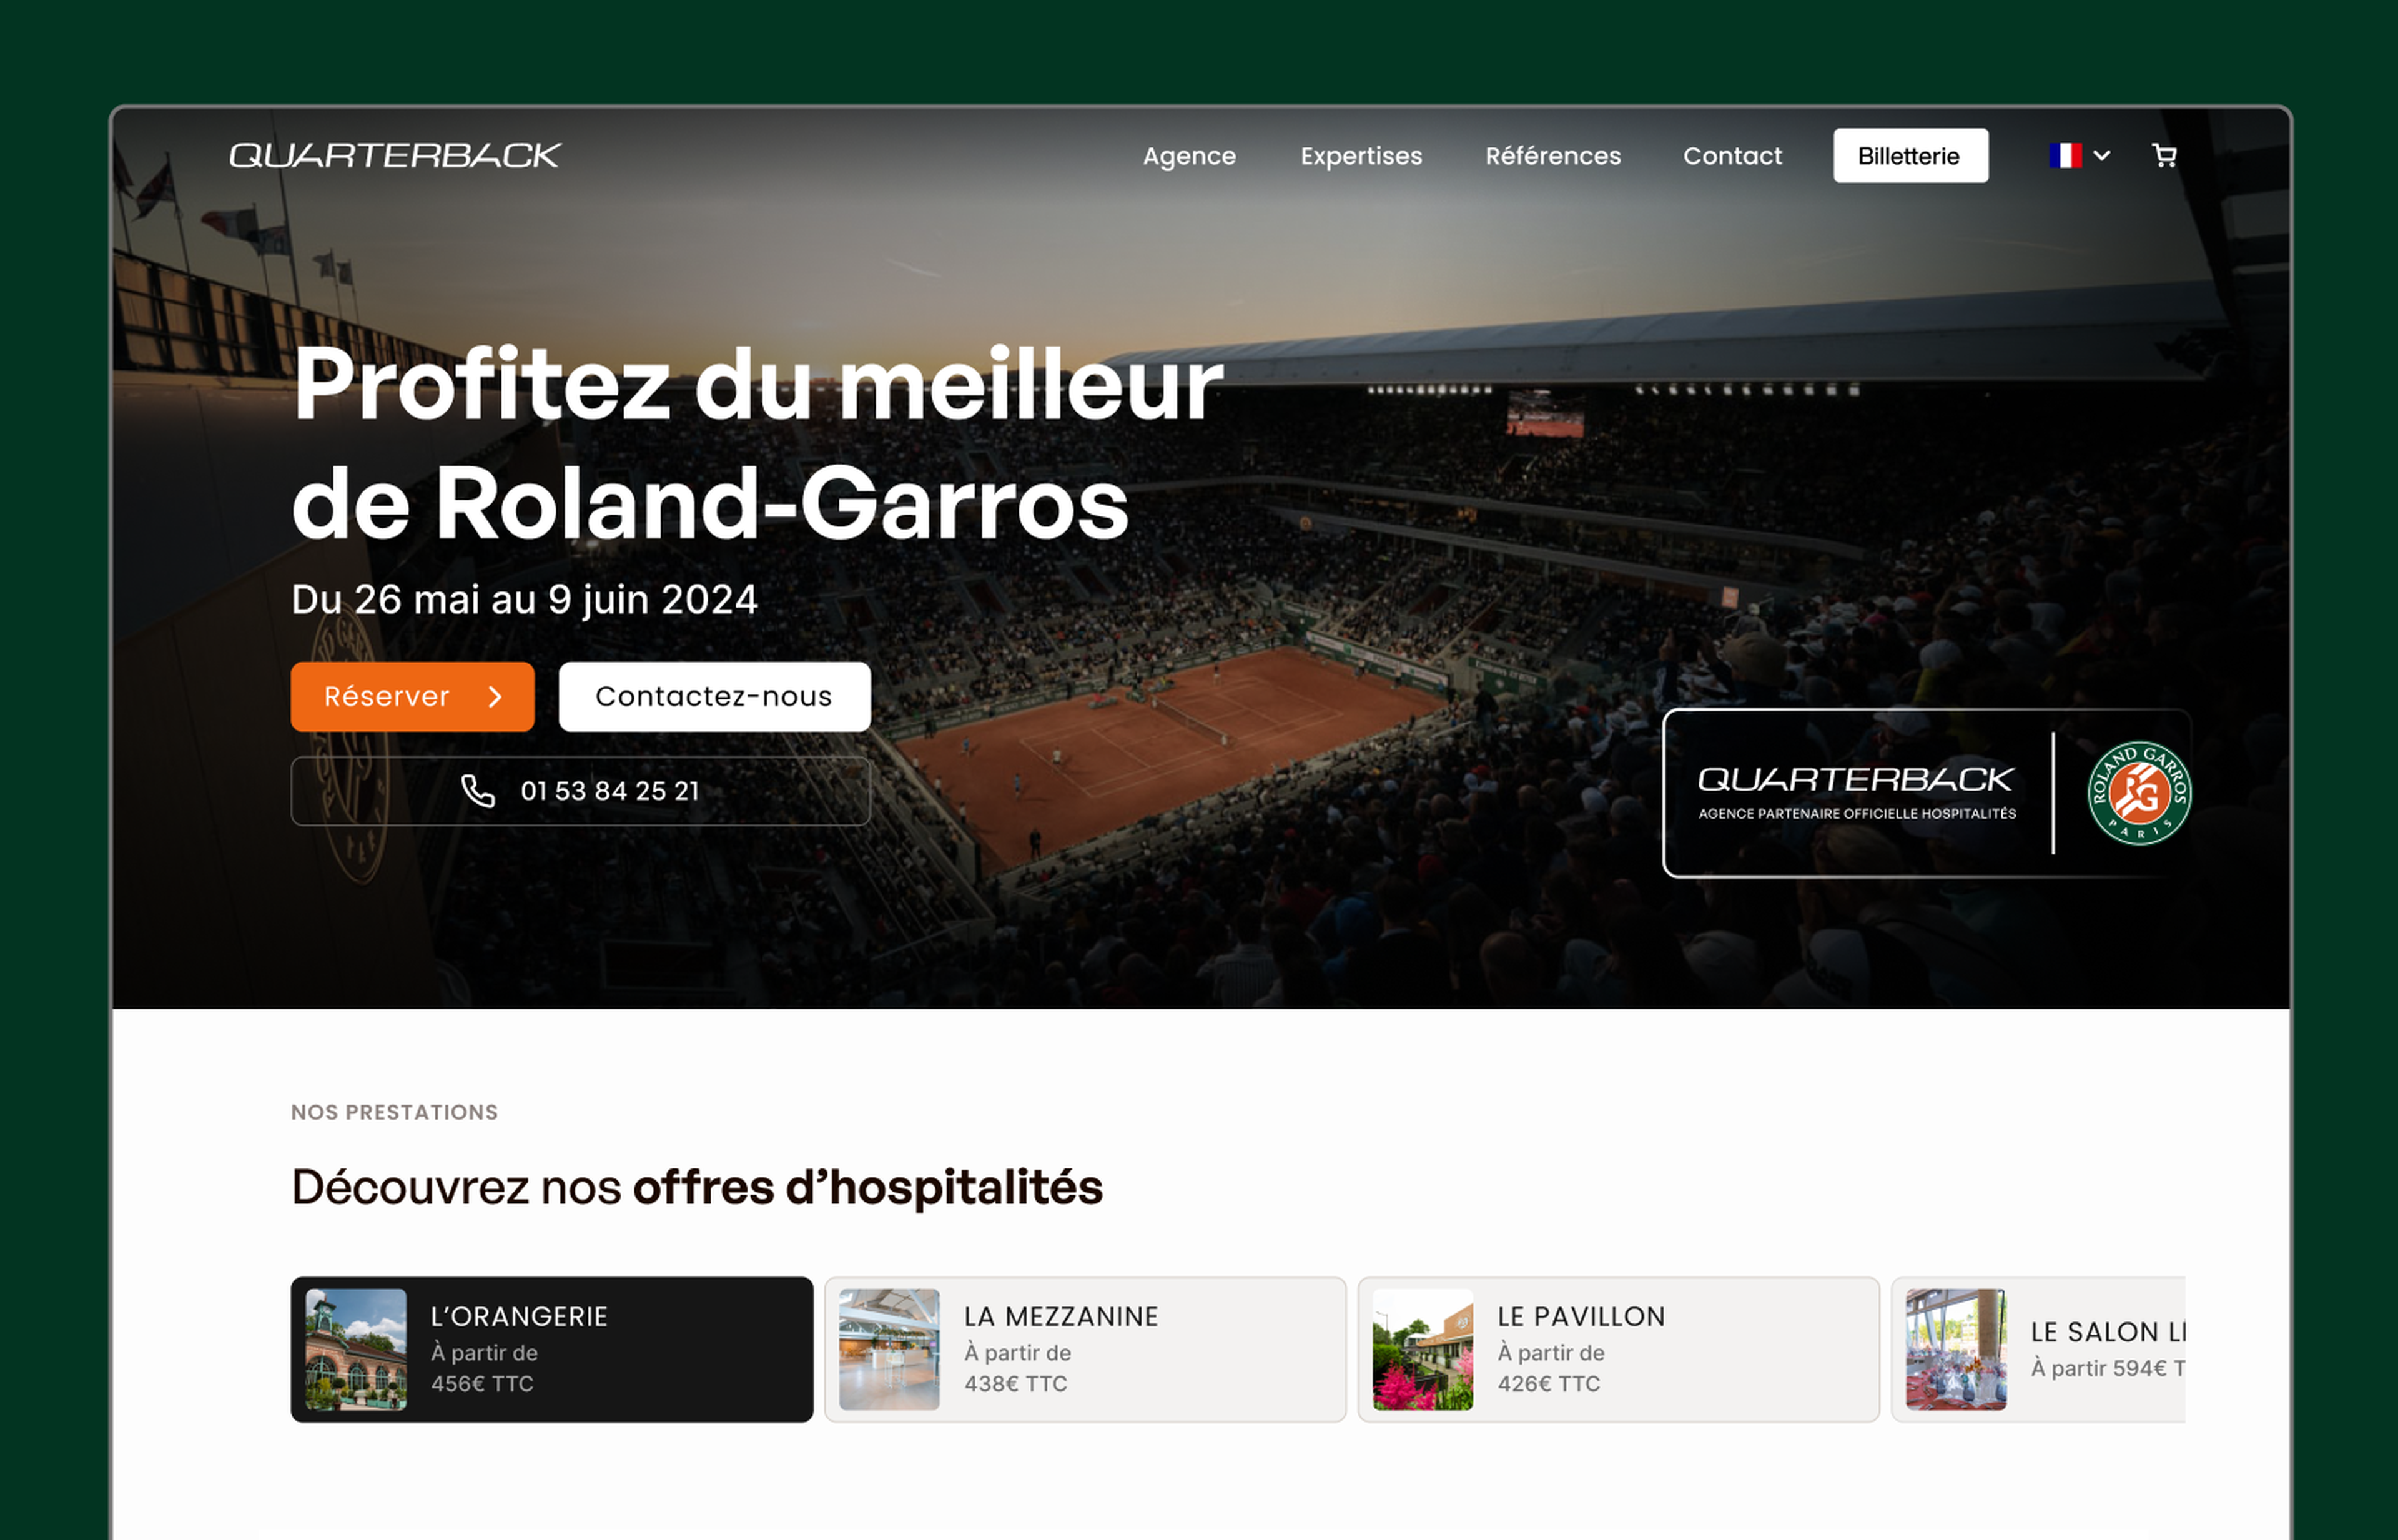Click the Le Salon offer thumbnail

[x=1955, y=1350]
